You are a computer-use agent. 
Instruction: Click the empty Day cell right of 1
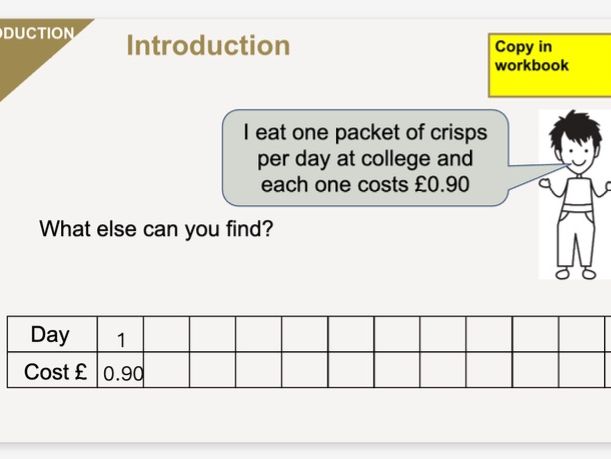tap(167, 335)
